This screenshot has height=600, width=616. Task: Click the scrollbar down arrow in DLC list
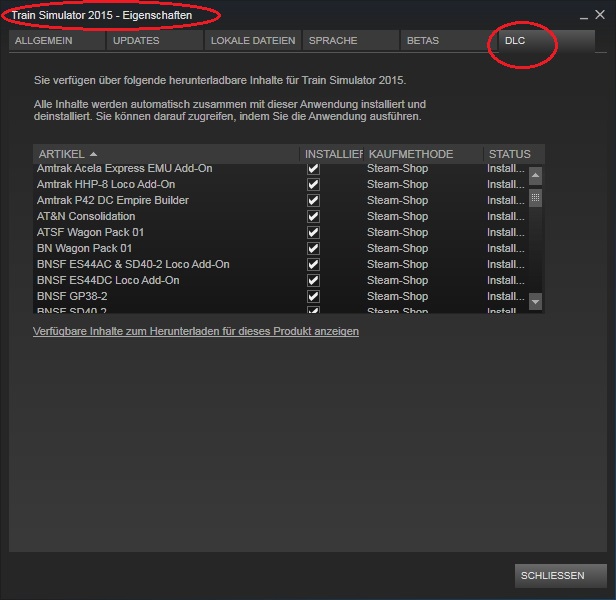pos(535,302)
